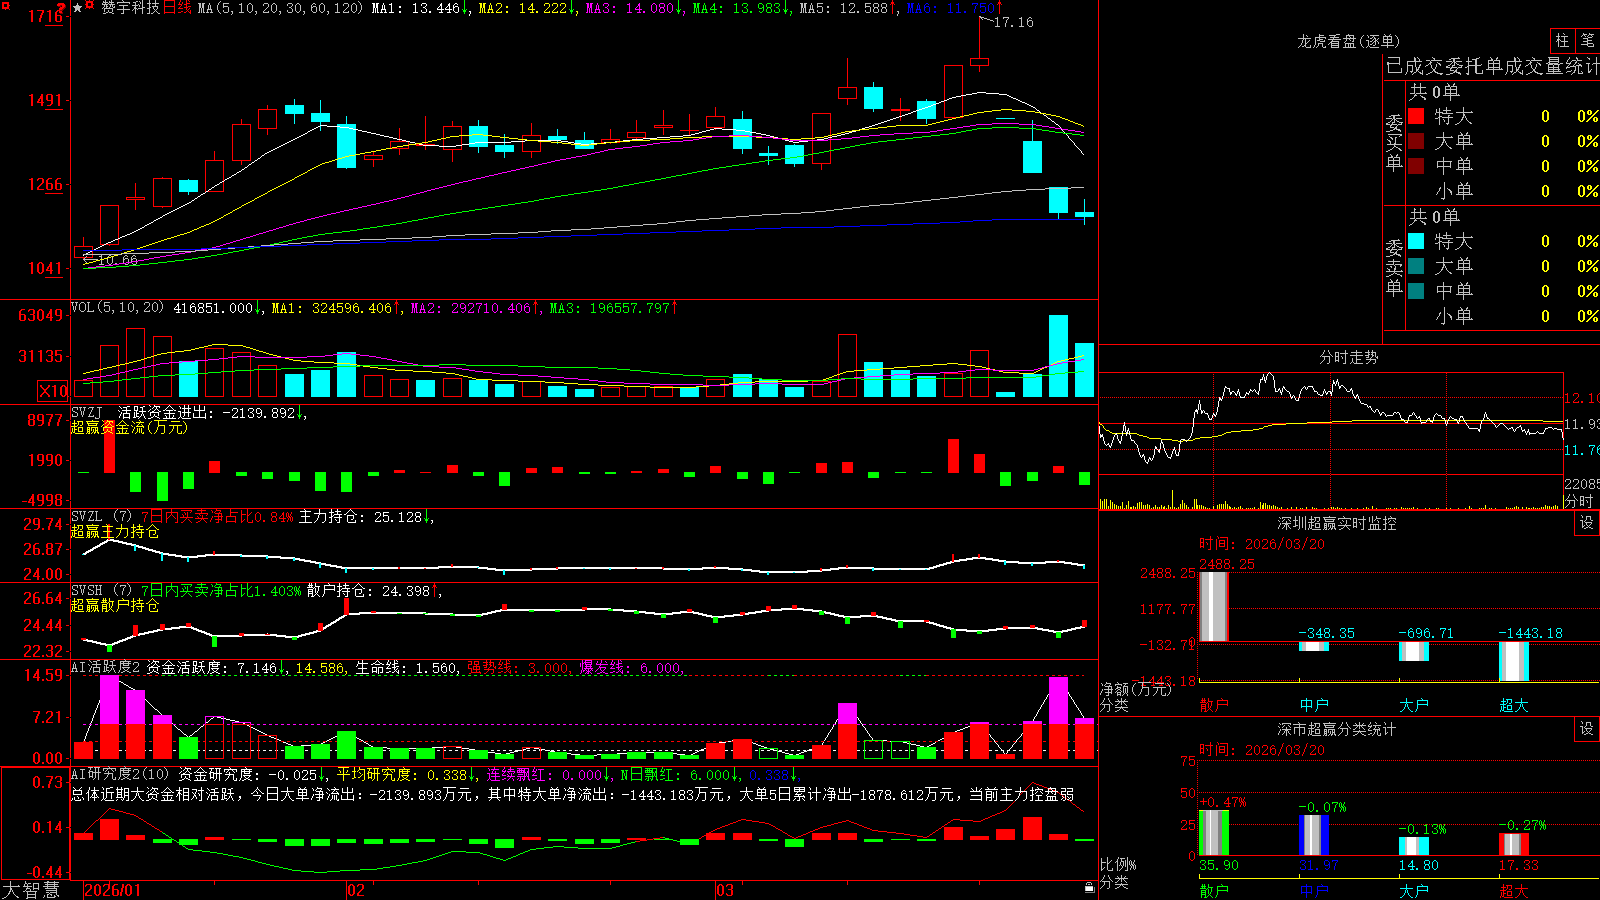The width and height of the screenshot is (1600, 900).
Task: Click the 超赢主力持仓 label
Action: point(115,531)
